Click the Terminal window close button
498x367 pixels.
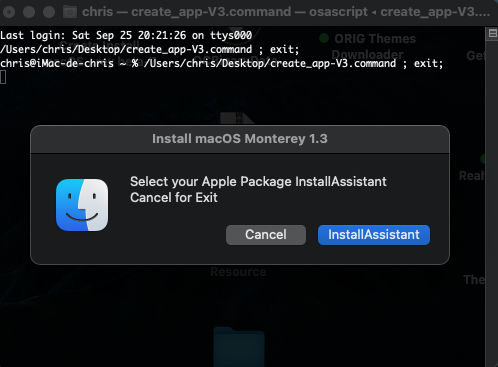tap(9, 12)
